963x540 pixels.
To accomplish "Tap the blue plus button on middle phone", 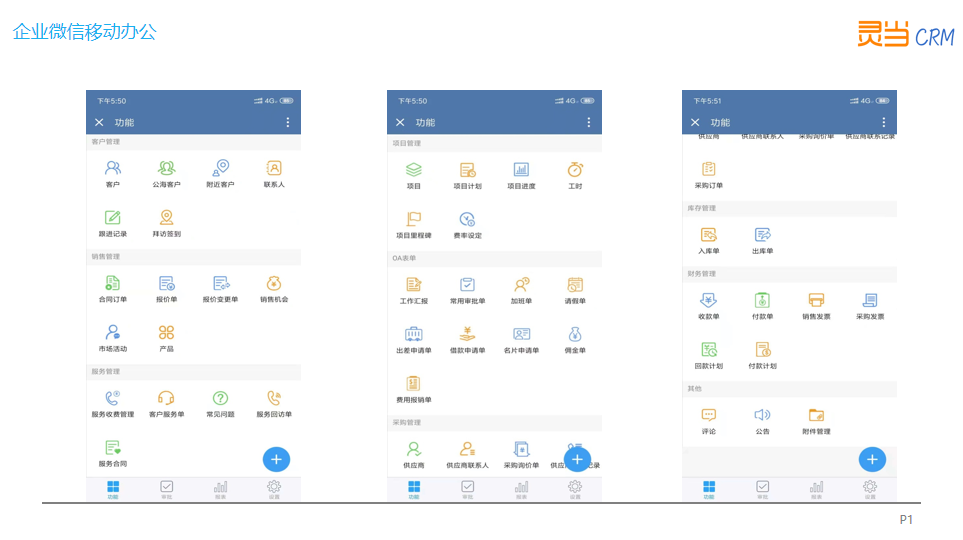I will coord(577,460).
